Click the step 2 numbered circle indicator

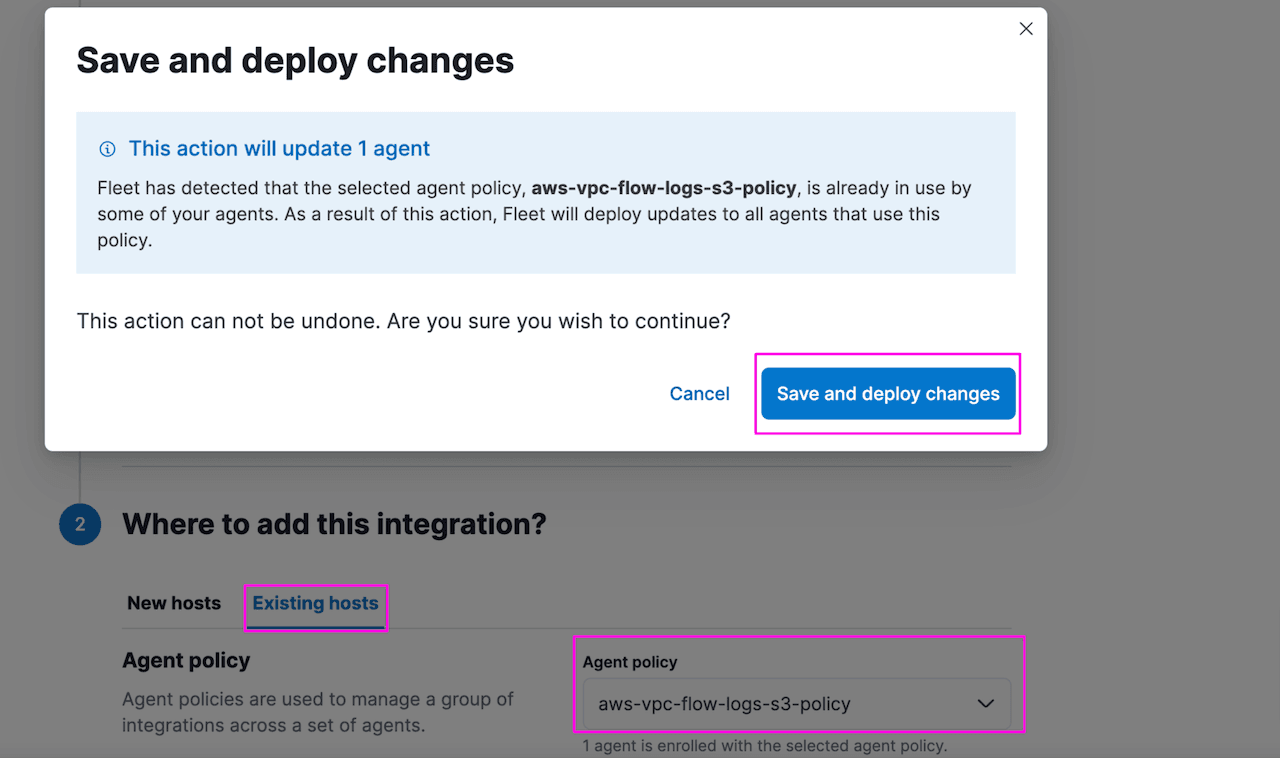click(x=80, y=524)
